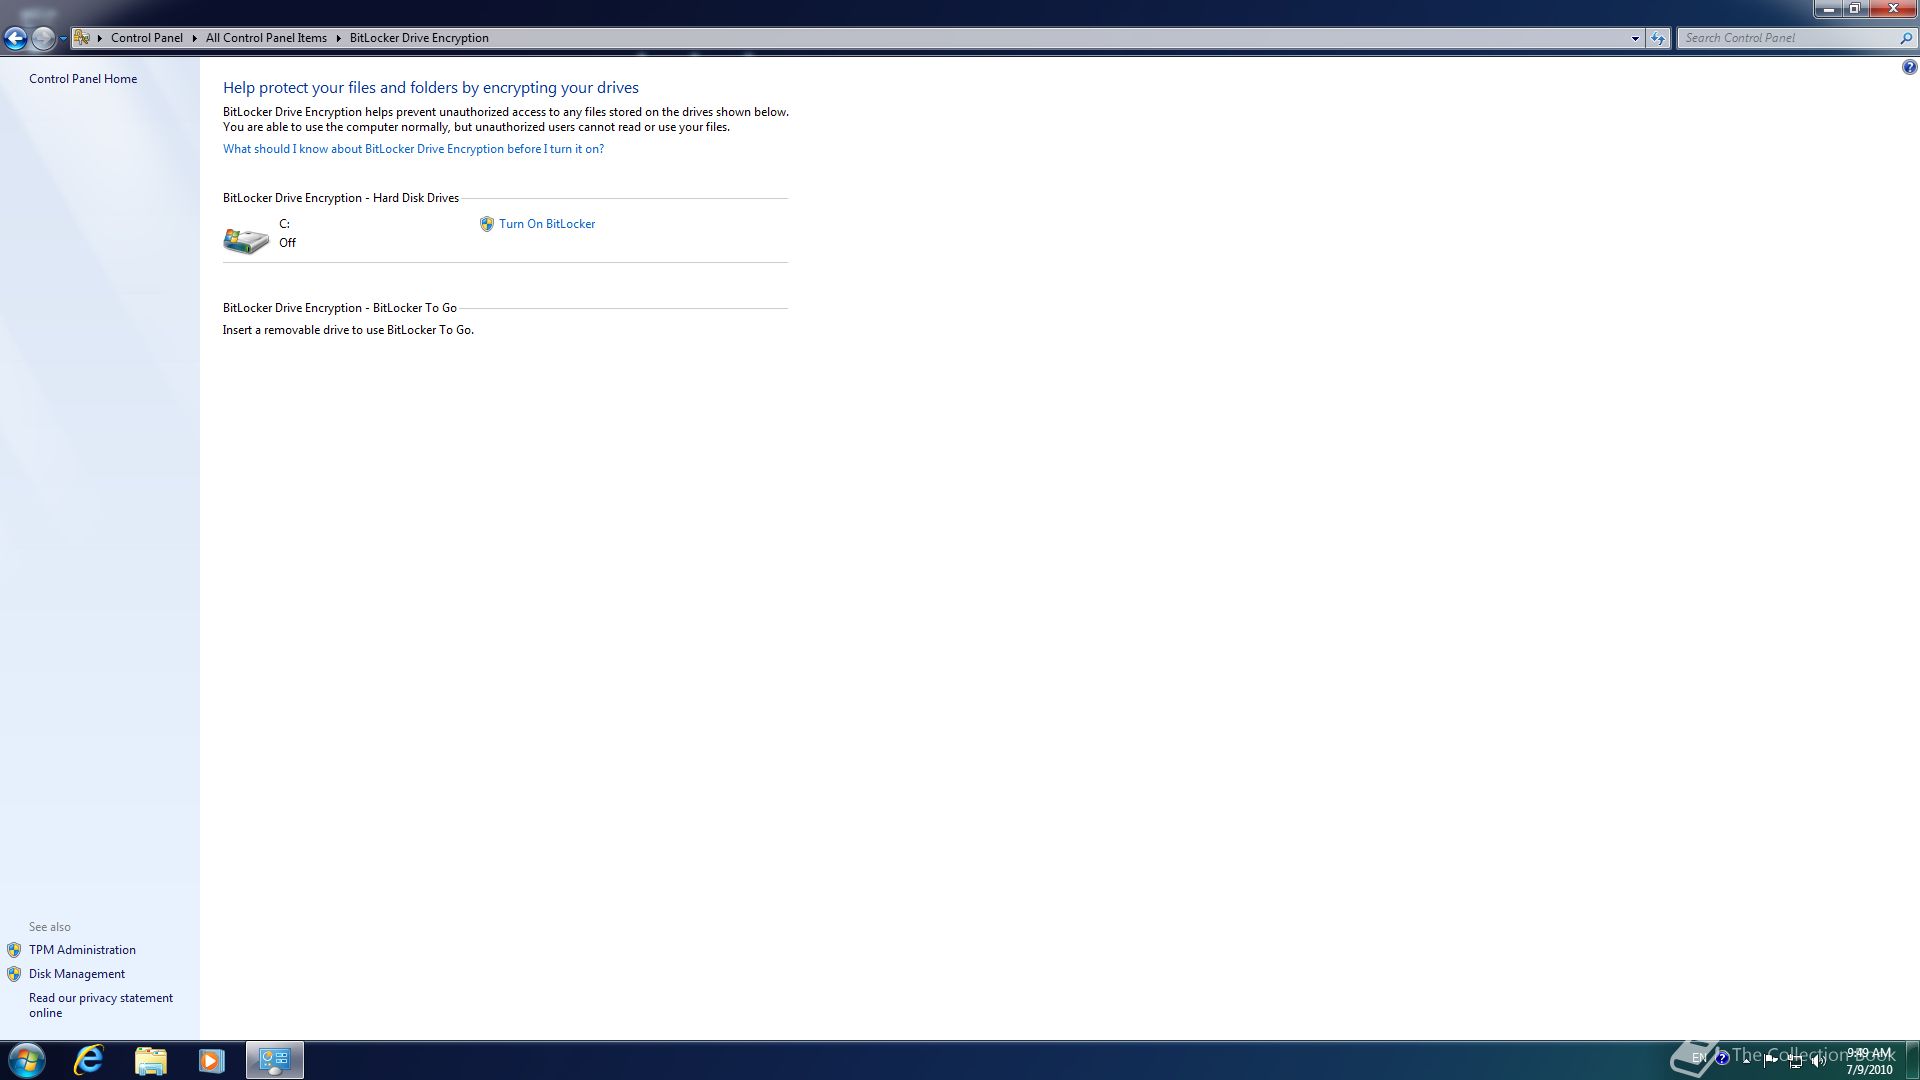The height and width of the screenshot is (1080, 1920).
Task: Restore down the Control Panel window
Action: (1854, 8)
